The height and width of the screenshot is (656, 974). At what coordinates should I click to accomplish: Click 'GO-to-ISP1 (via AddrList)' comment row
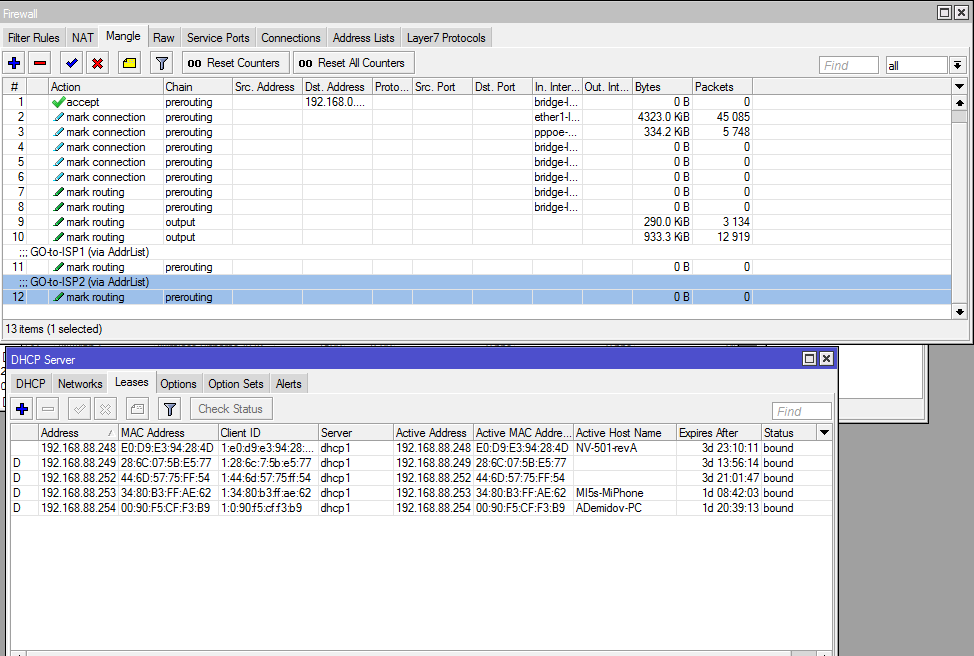tap(476, 252)
